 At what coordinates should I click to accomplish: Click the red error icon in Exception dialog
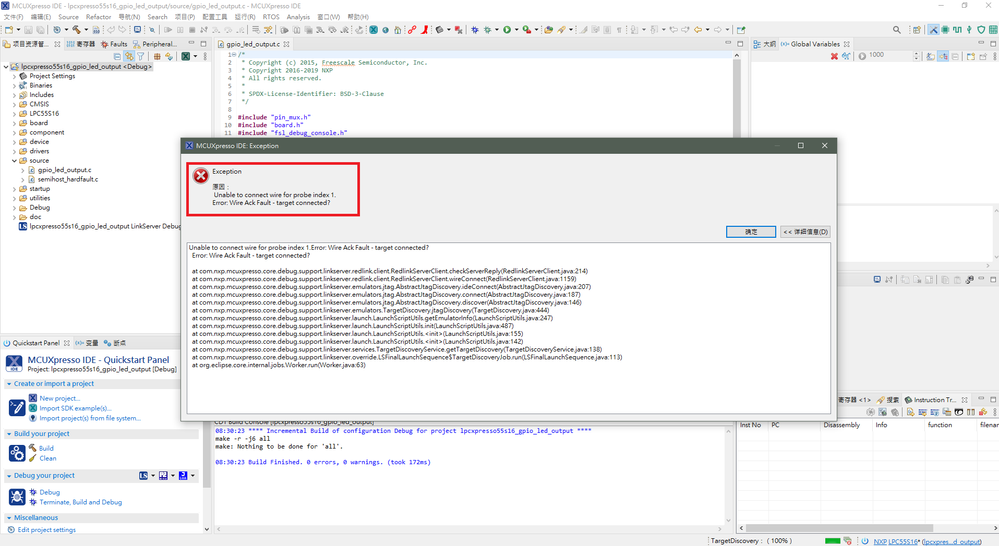tap(201, 175)
